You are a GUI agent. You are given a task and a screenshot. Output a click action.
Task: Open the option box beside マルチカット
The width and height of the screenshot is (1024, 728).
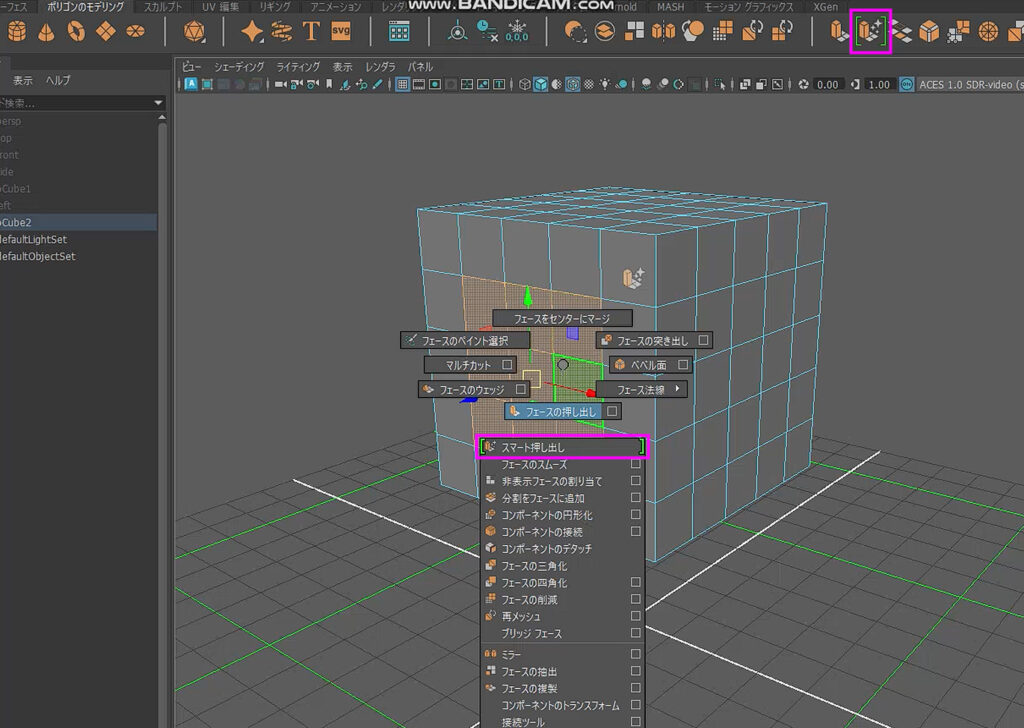(507, 364)
